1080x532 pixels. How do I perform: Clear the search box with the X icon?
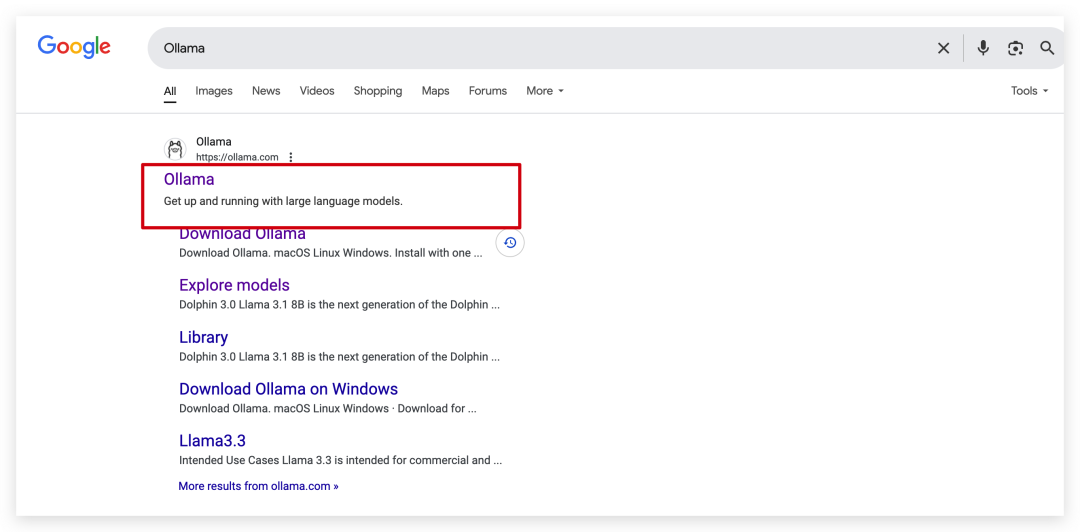943,48
